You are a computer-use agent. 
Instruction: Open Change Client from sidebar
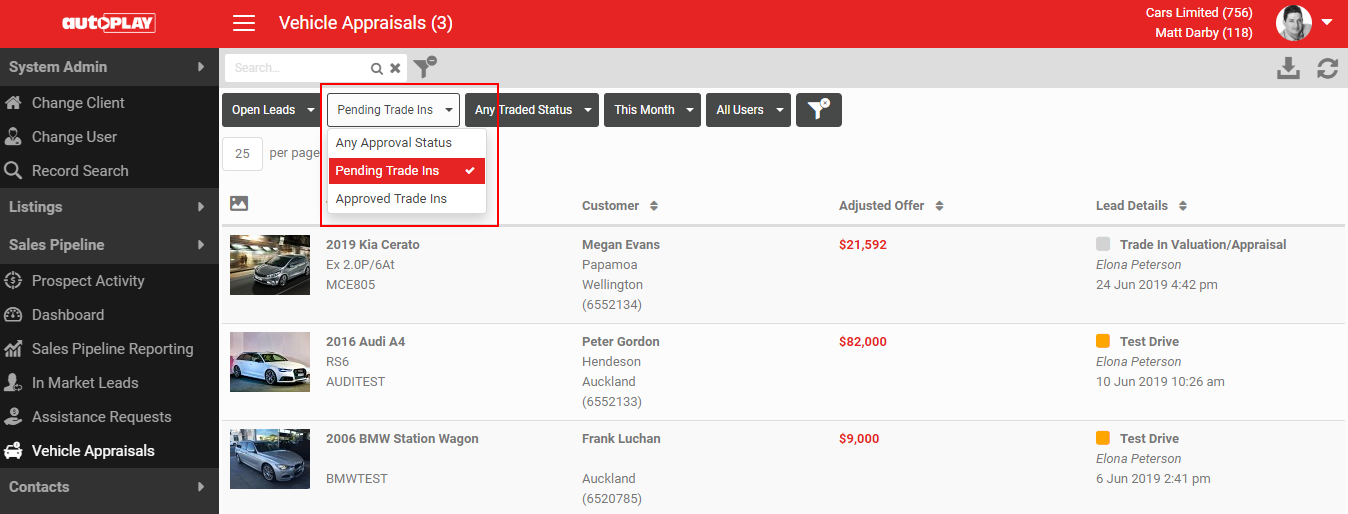[78, 102]
